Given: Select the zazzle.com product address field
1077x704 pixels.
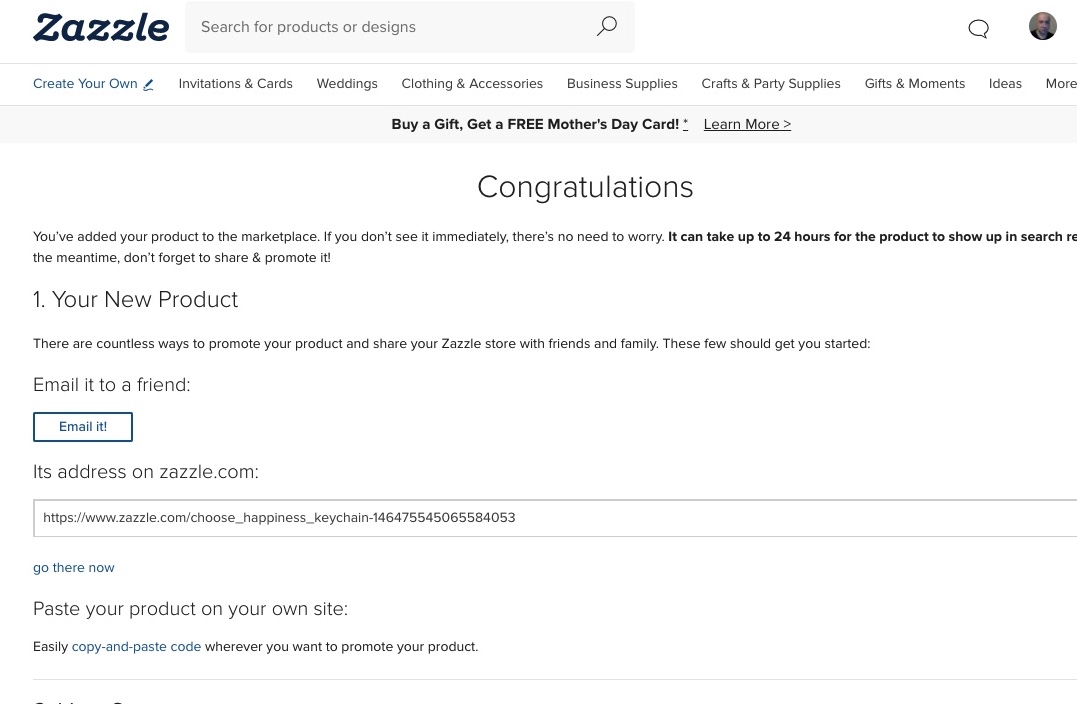Looking at the screenshot, I should click(555, 518).
